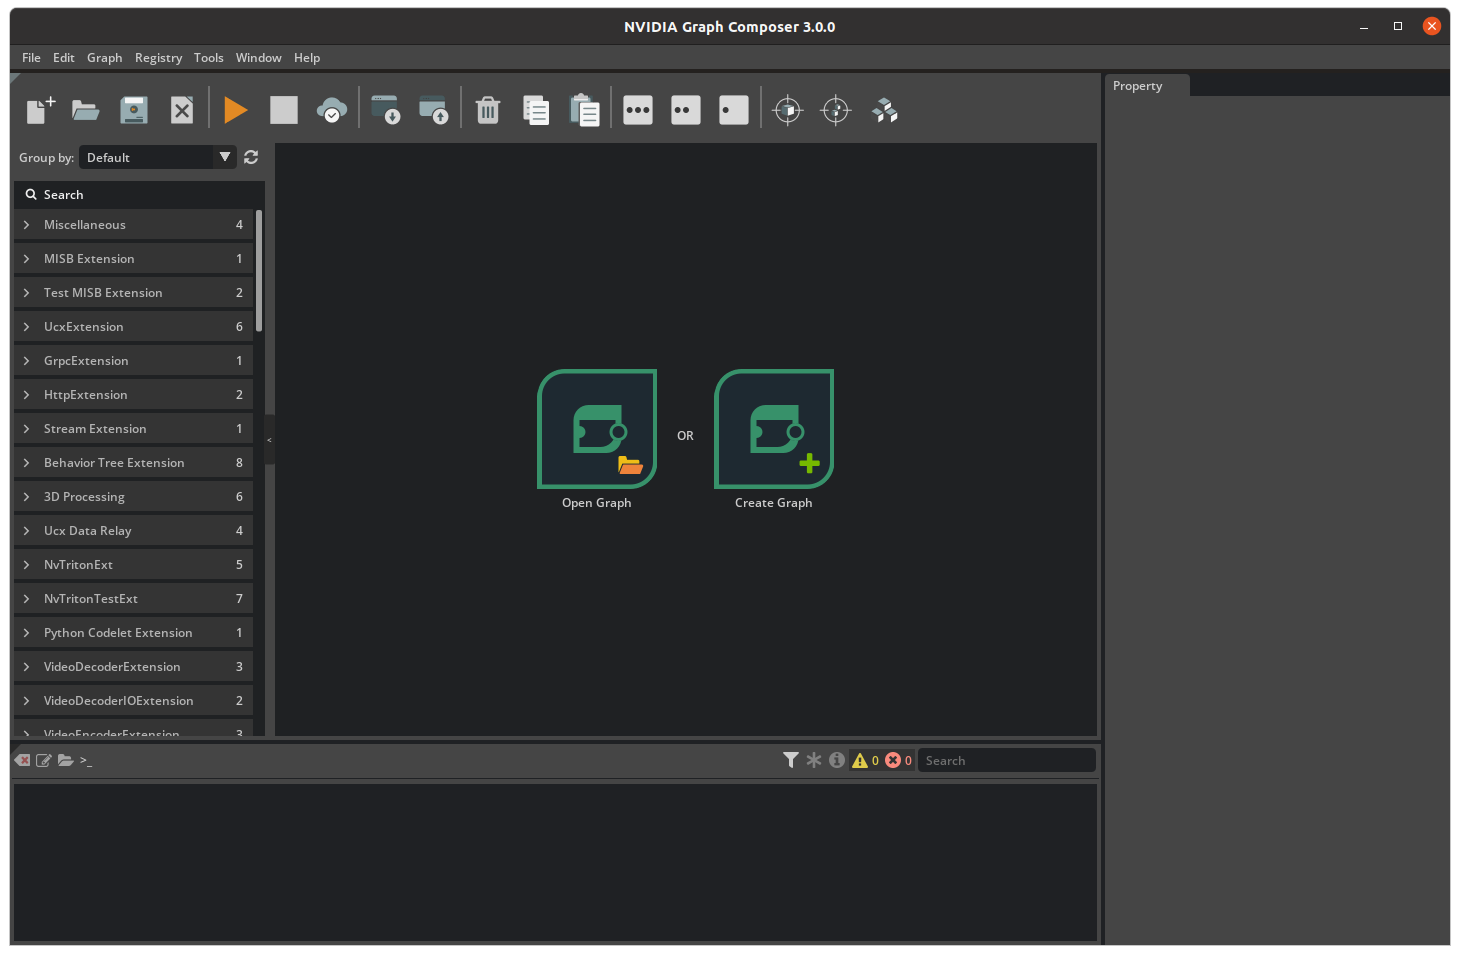Open the Edit menu
Image resolution: width=1460 pixels, height=955 pixels.
(64, 58)
